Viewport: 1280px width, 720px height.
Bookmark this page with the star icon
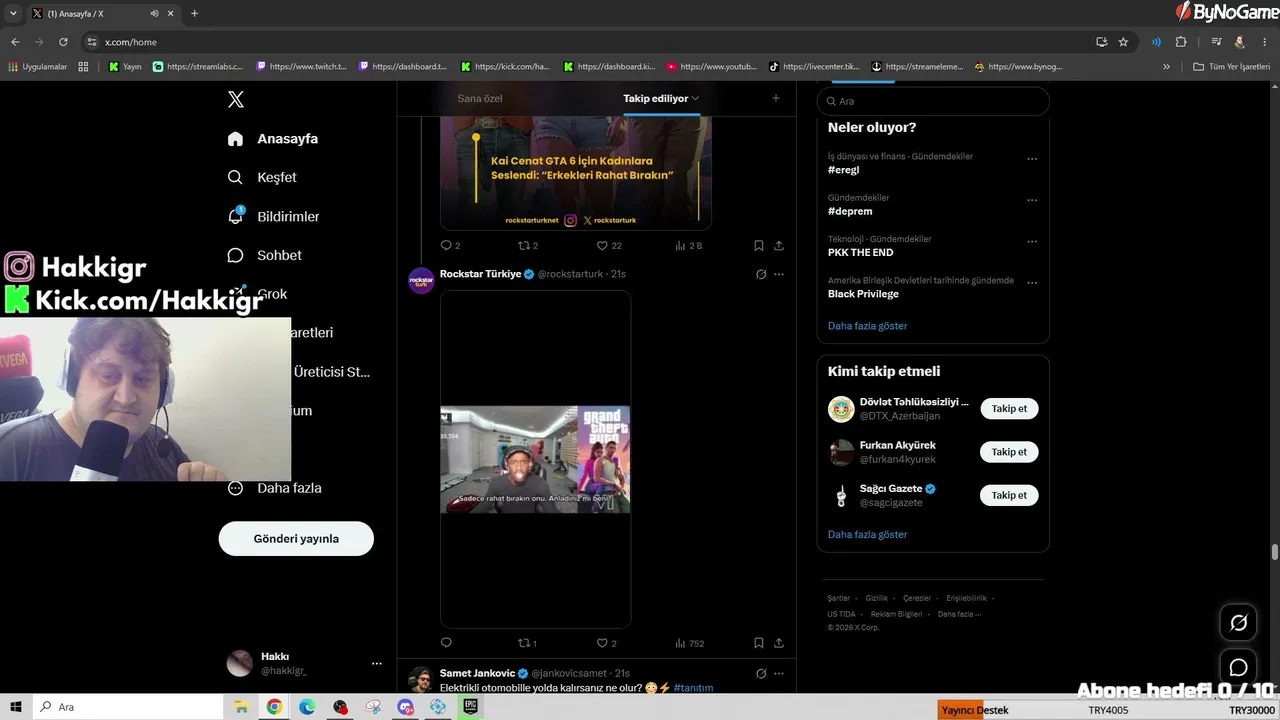pos(1123,42)
